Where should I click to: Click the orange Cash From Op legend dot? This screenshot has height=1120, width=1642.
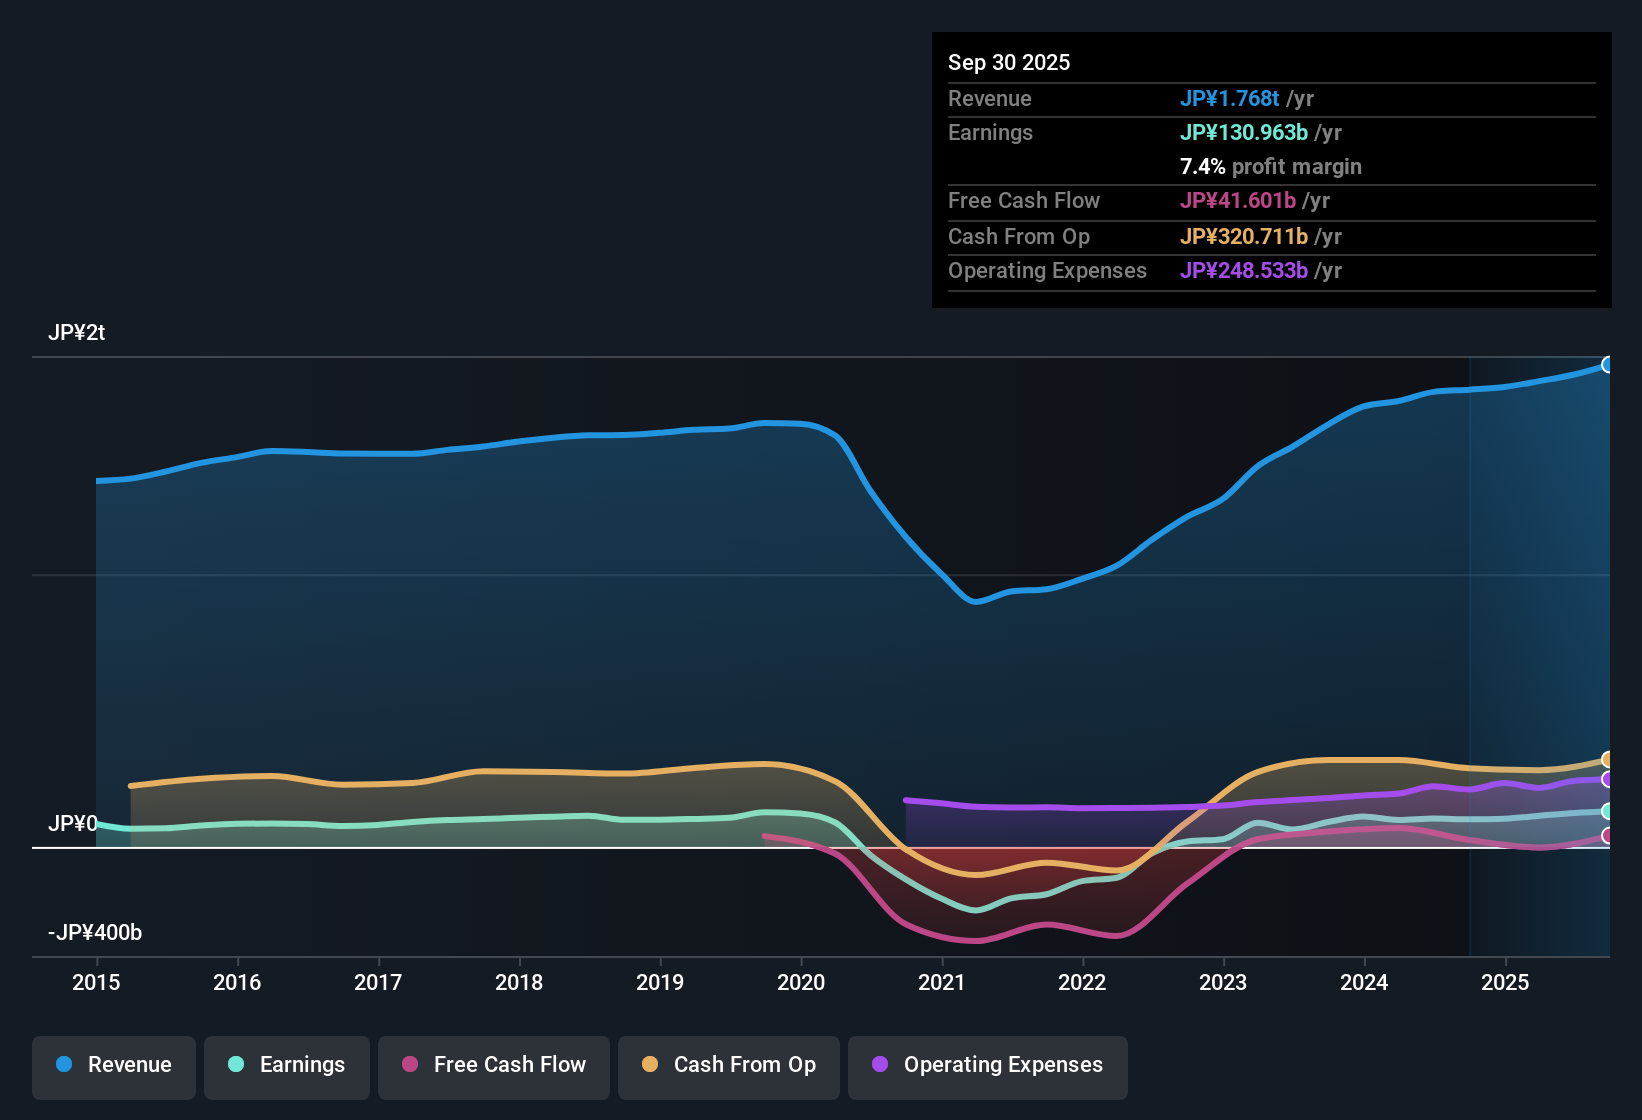(650, 1065)
